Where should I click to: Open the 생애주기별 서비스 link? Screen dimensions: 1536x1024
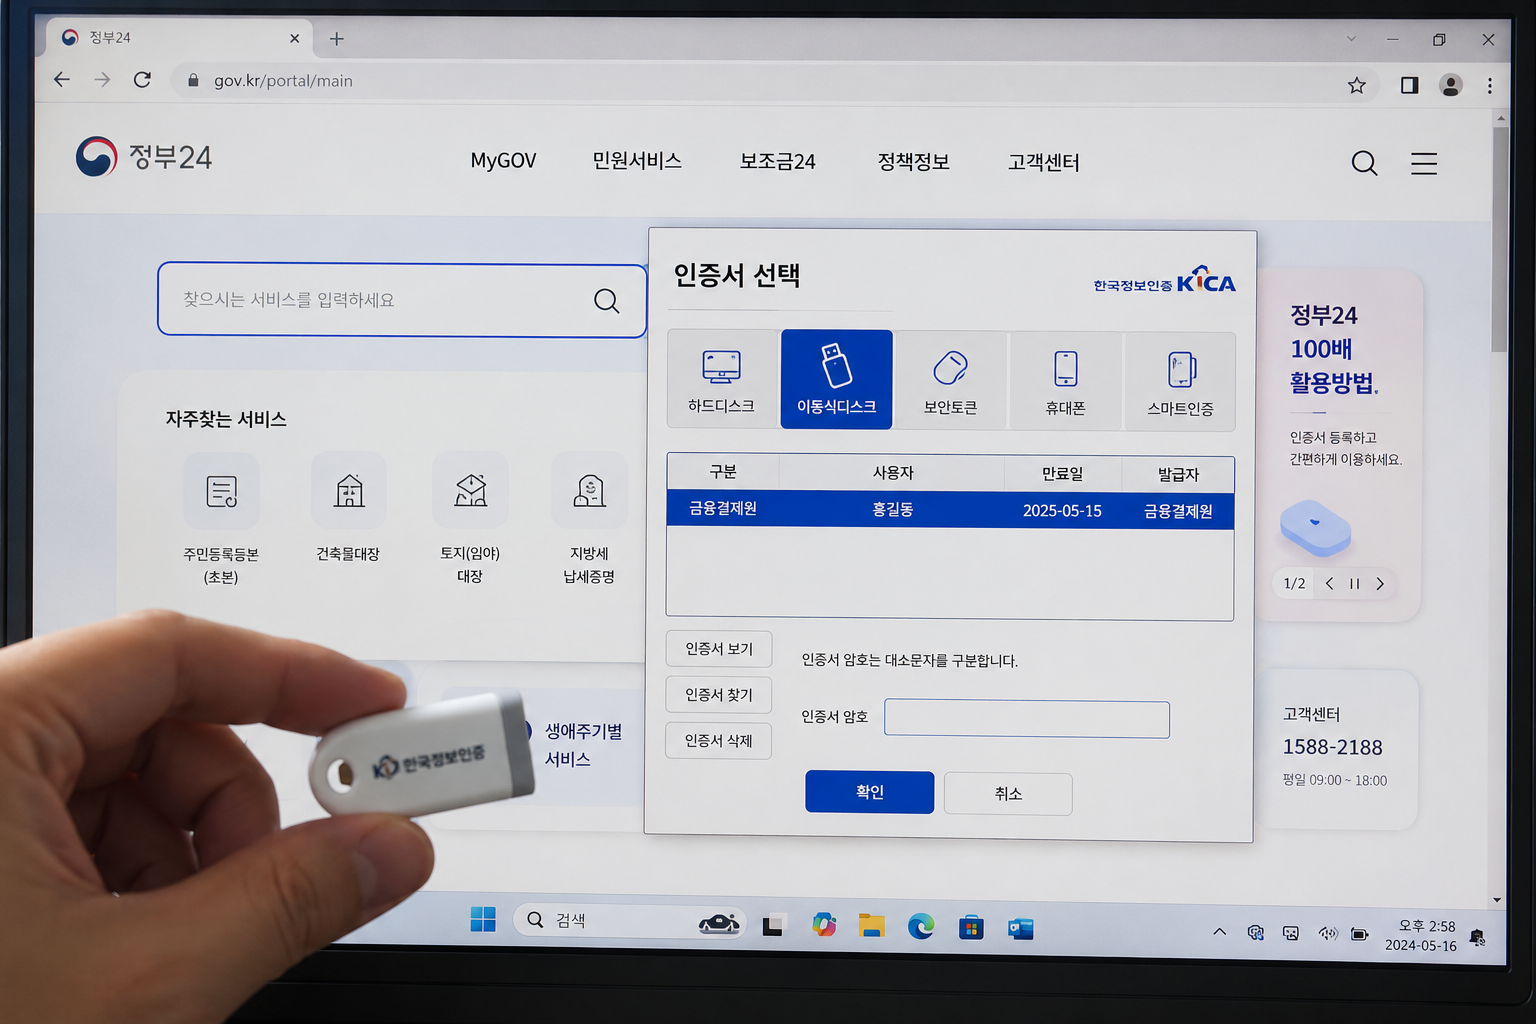pos(583,745)
